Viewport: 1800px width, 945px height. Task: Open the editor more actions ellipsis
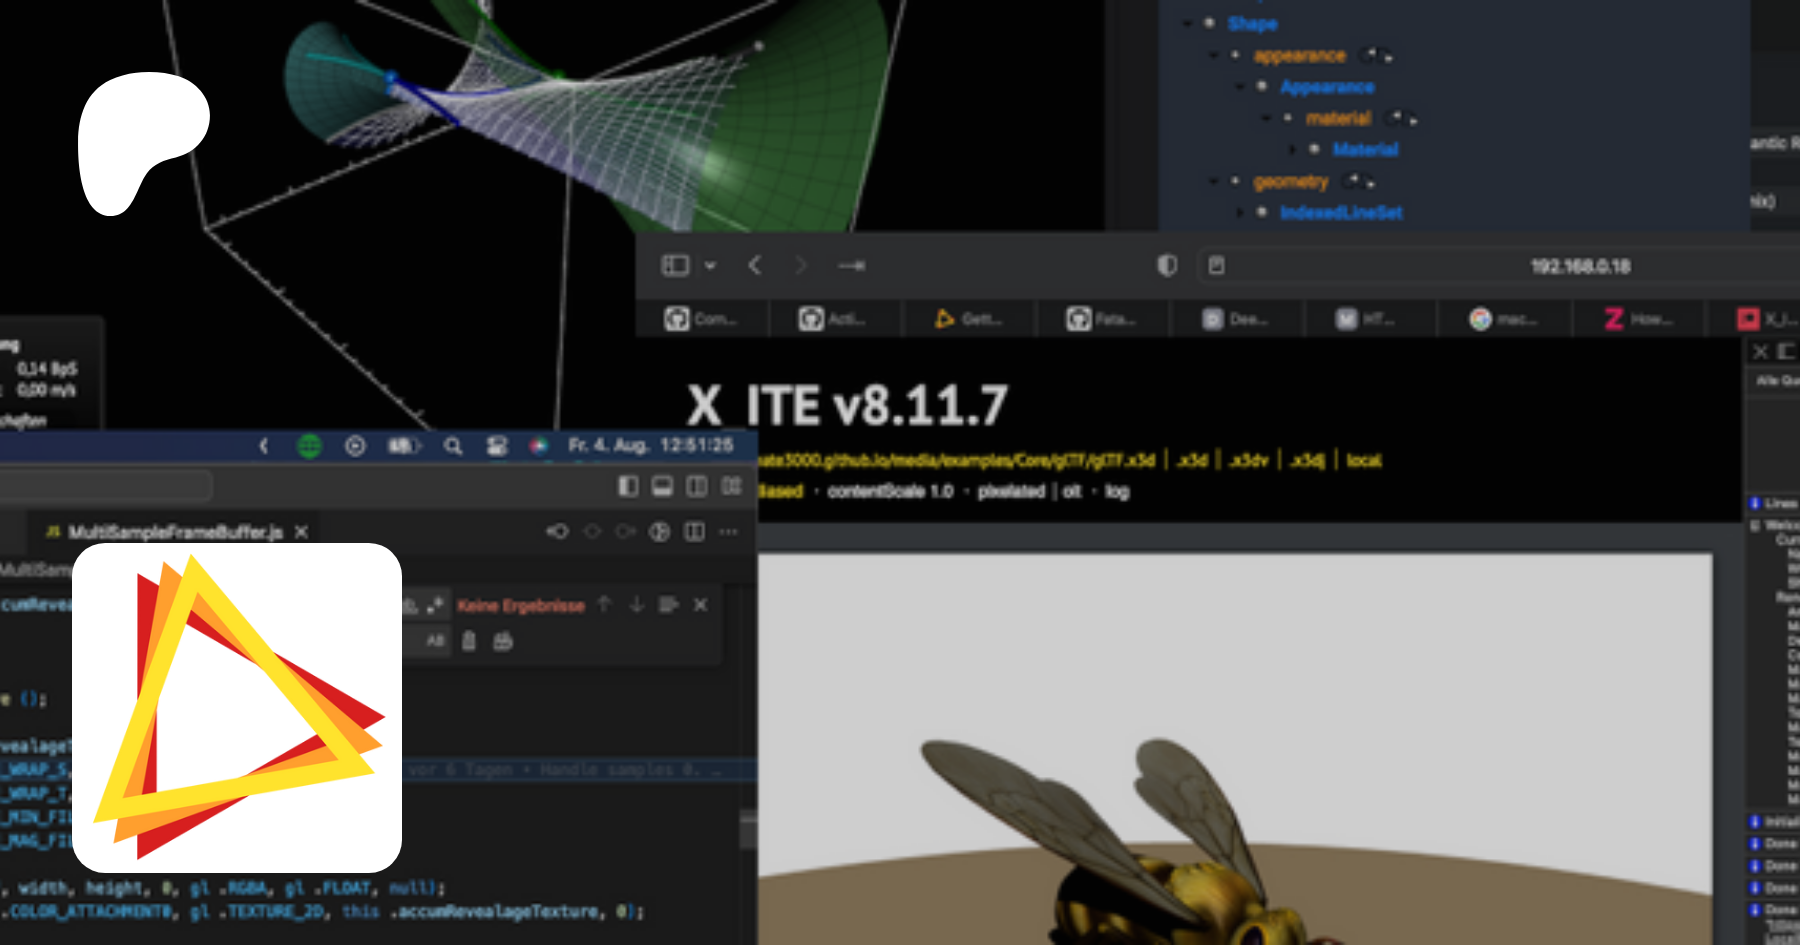[729, 531]
